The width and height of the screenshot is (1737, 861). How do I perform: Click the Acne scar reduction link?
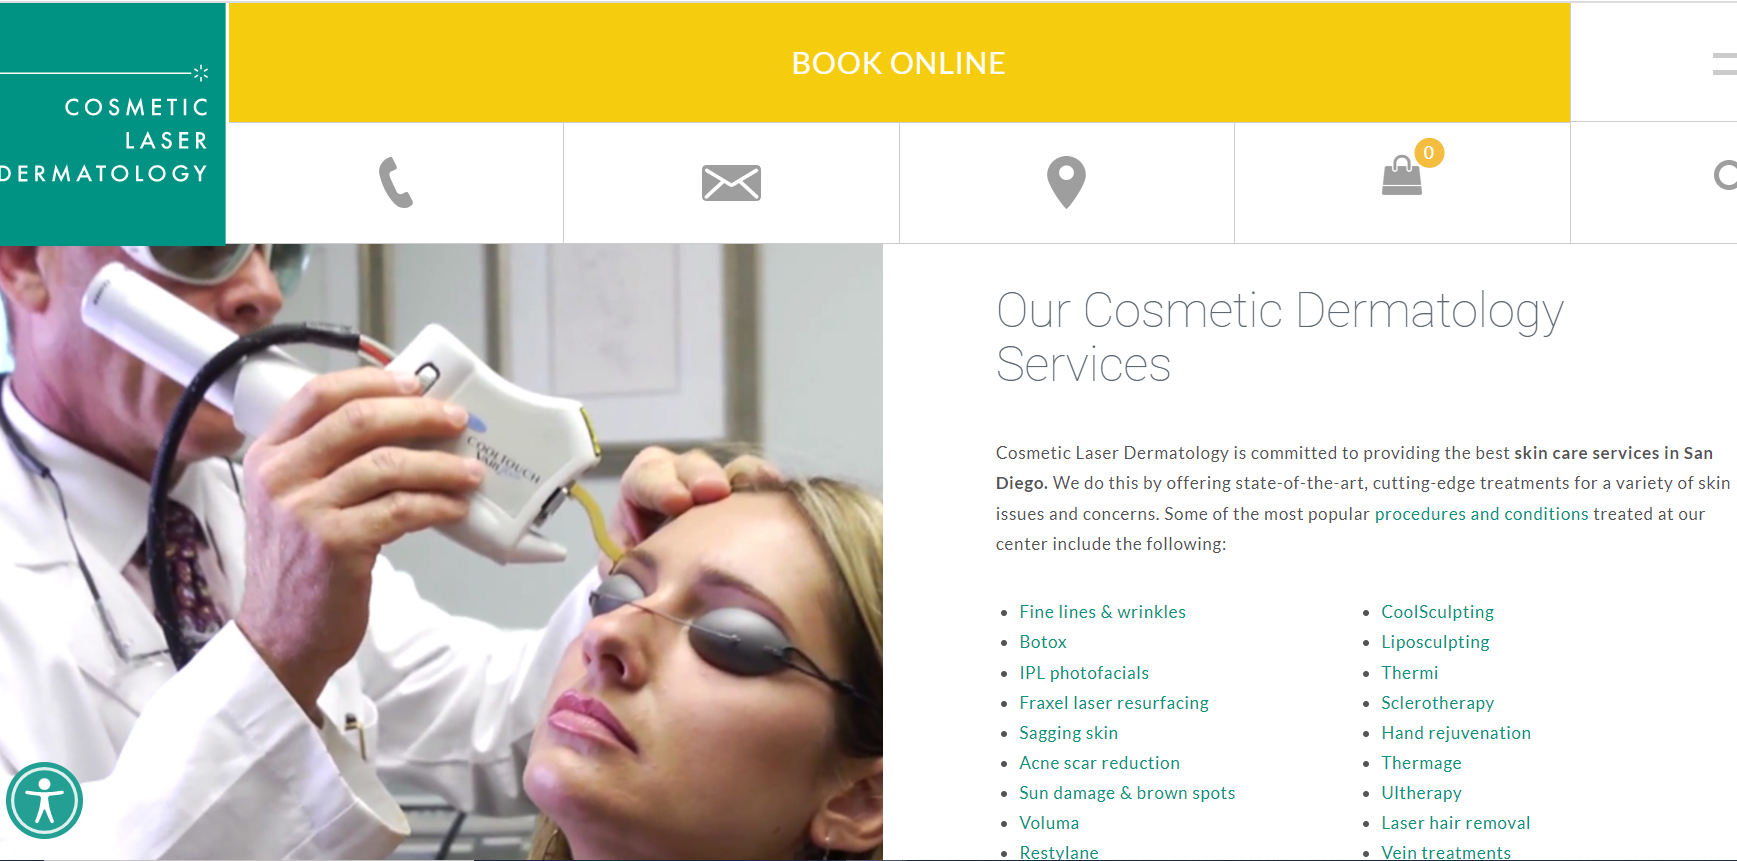(x=1099, y=763)
